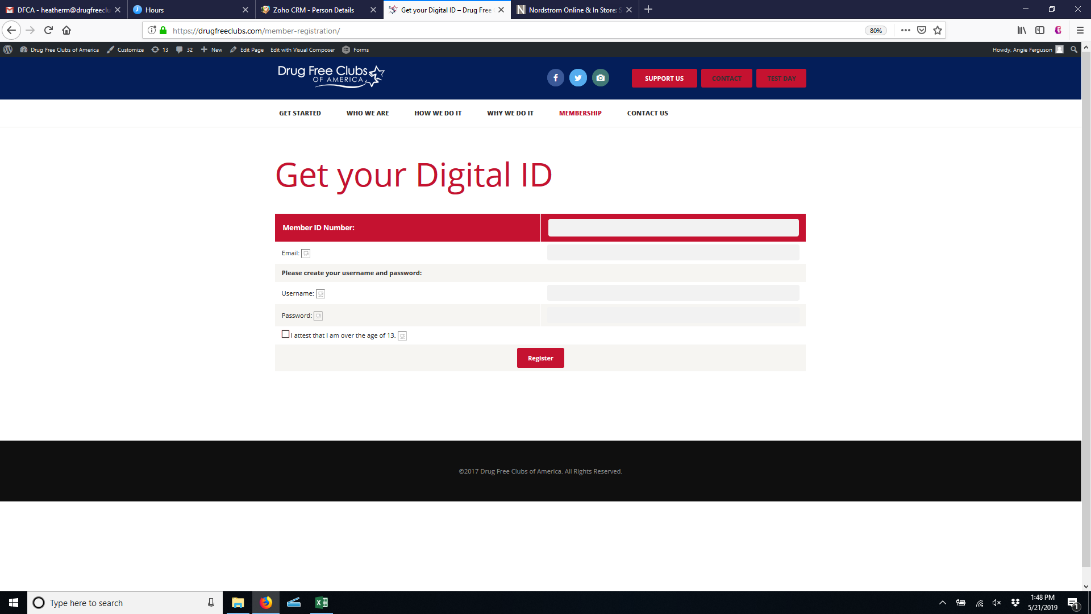Open the Twitter social icon
This screenshot has height=614, width=1091.
click(x=578, y=78)
